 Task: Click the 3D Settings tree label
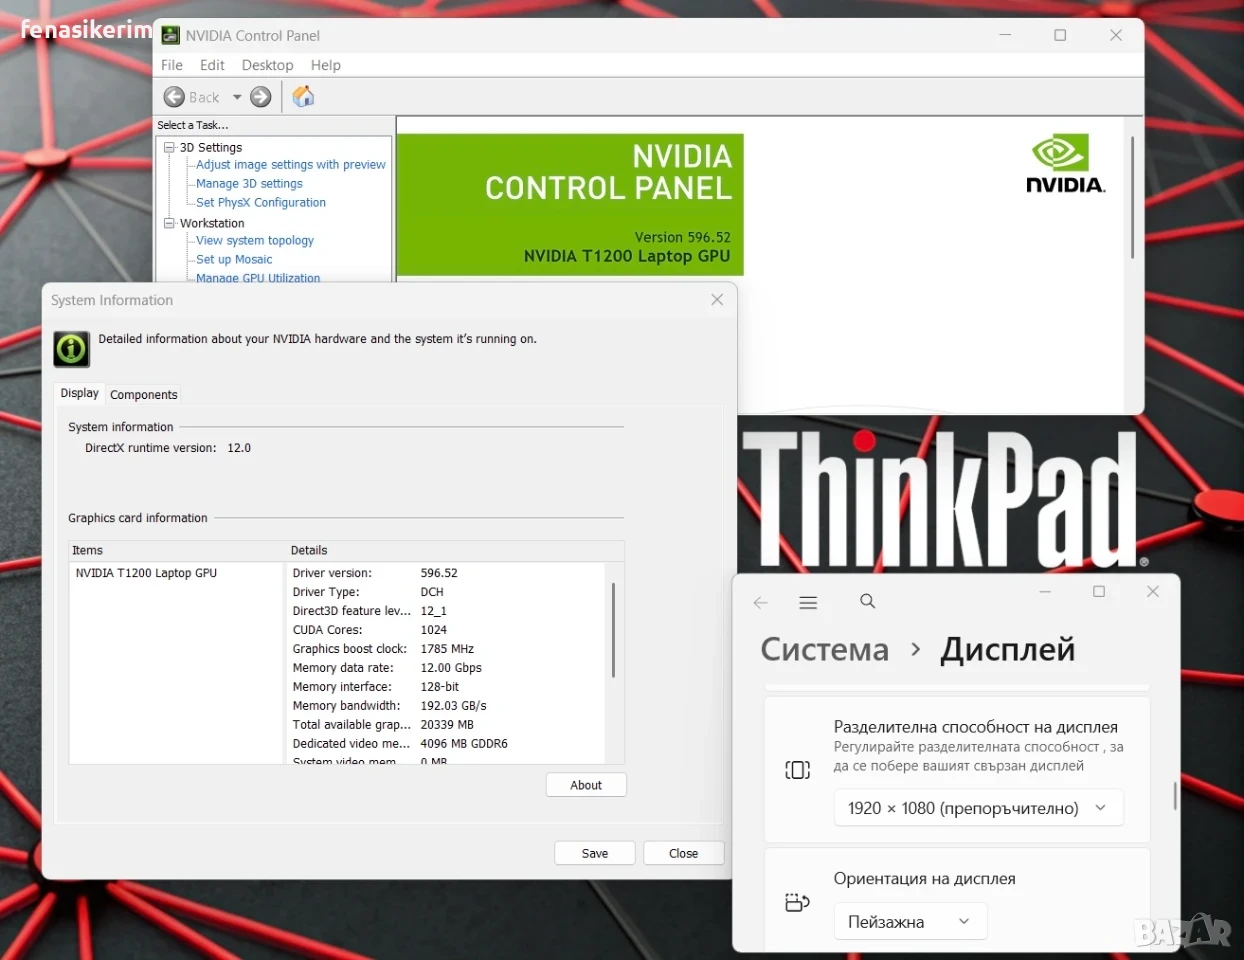tap(211, 147)
